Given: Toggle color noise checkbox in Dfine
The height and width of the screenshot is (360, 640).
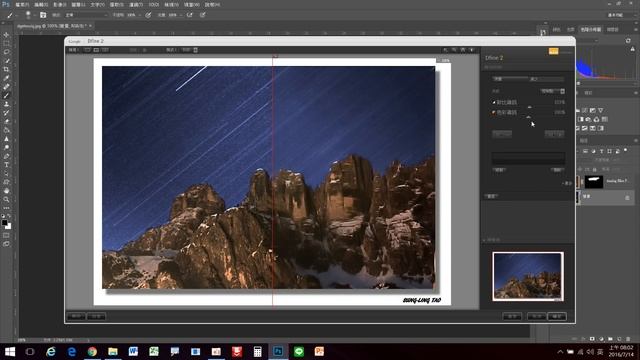Looking at the screenshot, I should tap(494, 112).
